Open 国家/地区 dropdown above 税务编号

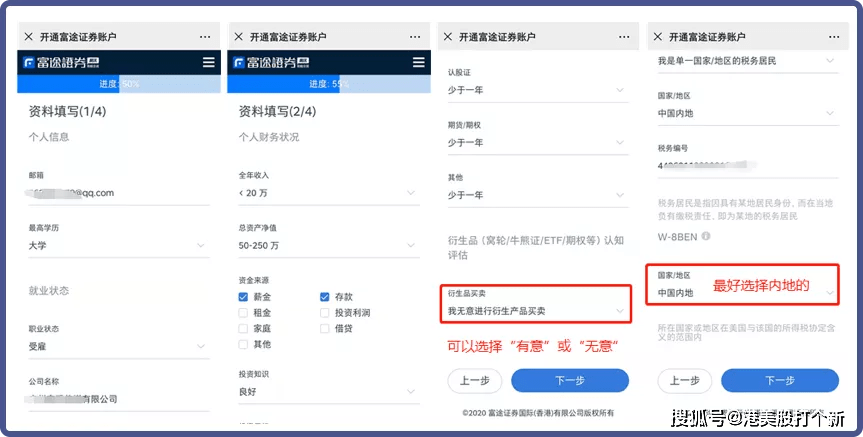(x=748, y=113)
